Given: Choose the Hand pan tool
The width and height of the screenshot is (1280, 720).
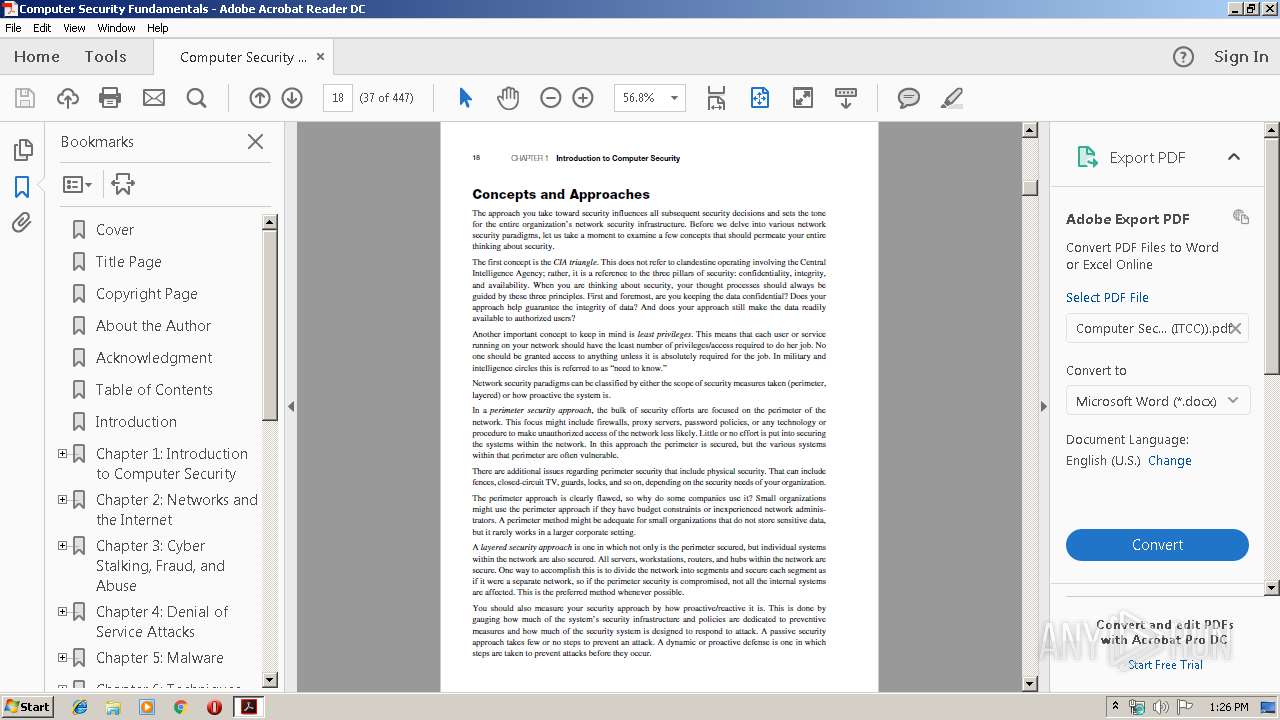Looking at the screenshot, I should 508,98.
